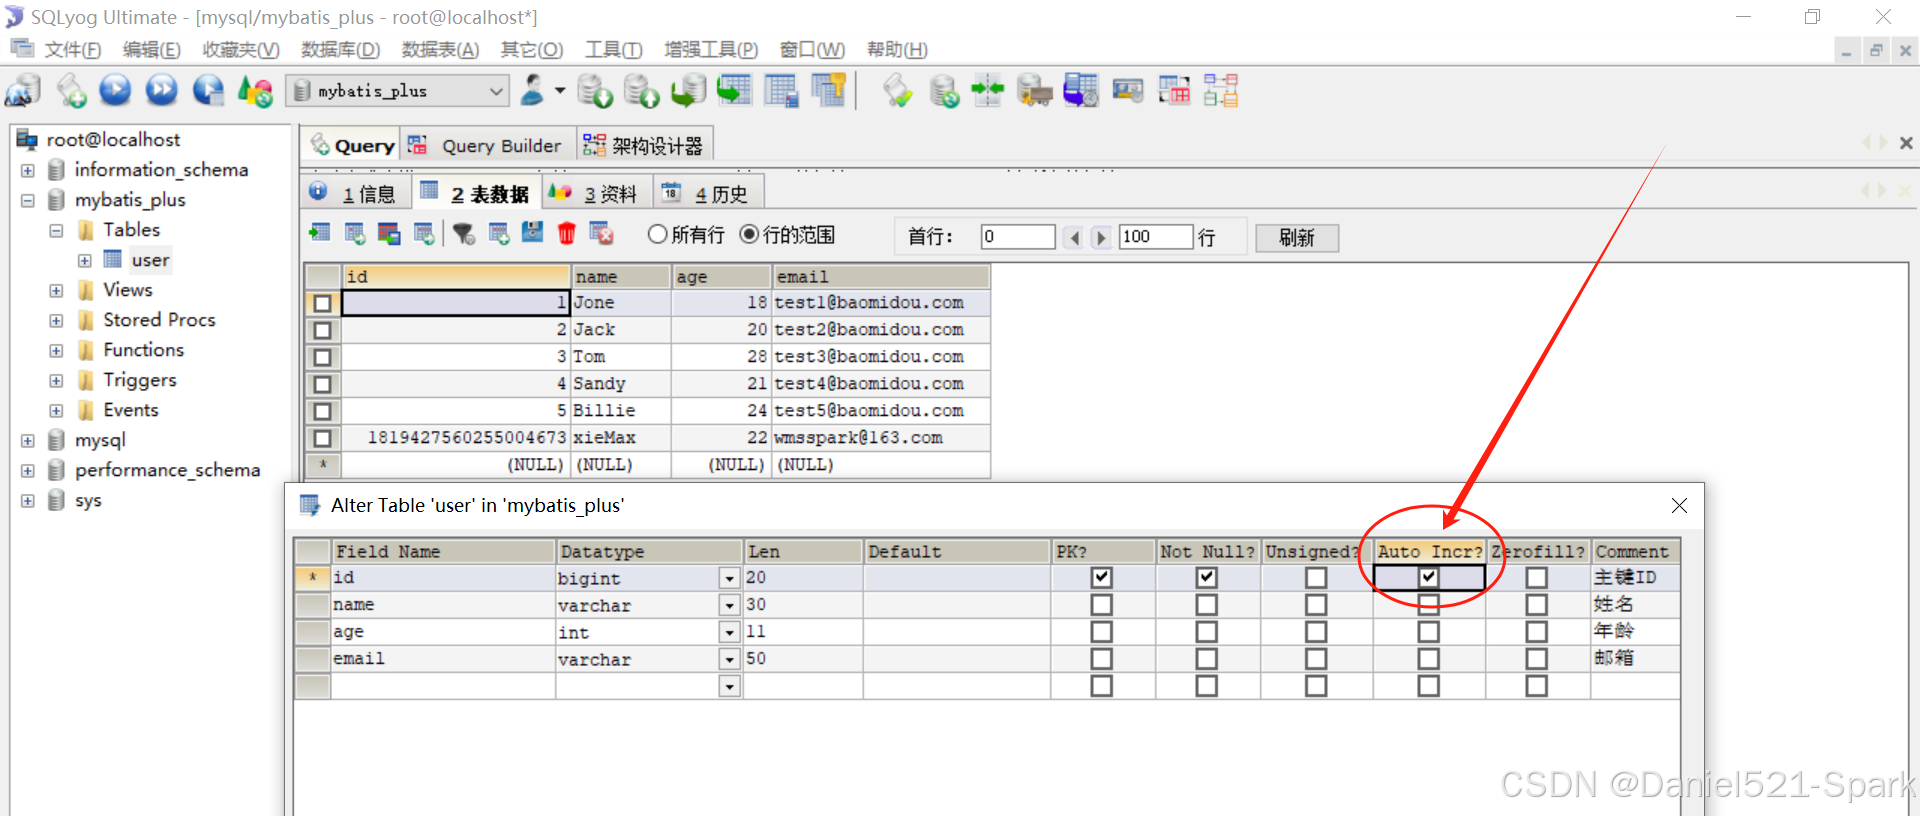Viewport: 1920px width, 816px height.
Task: Toggle PK? checkbox for id field
Action: [x=1102, y=578]
